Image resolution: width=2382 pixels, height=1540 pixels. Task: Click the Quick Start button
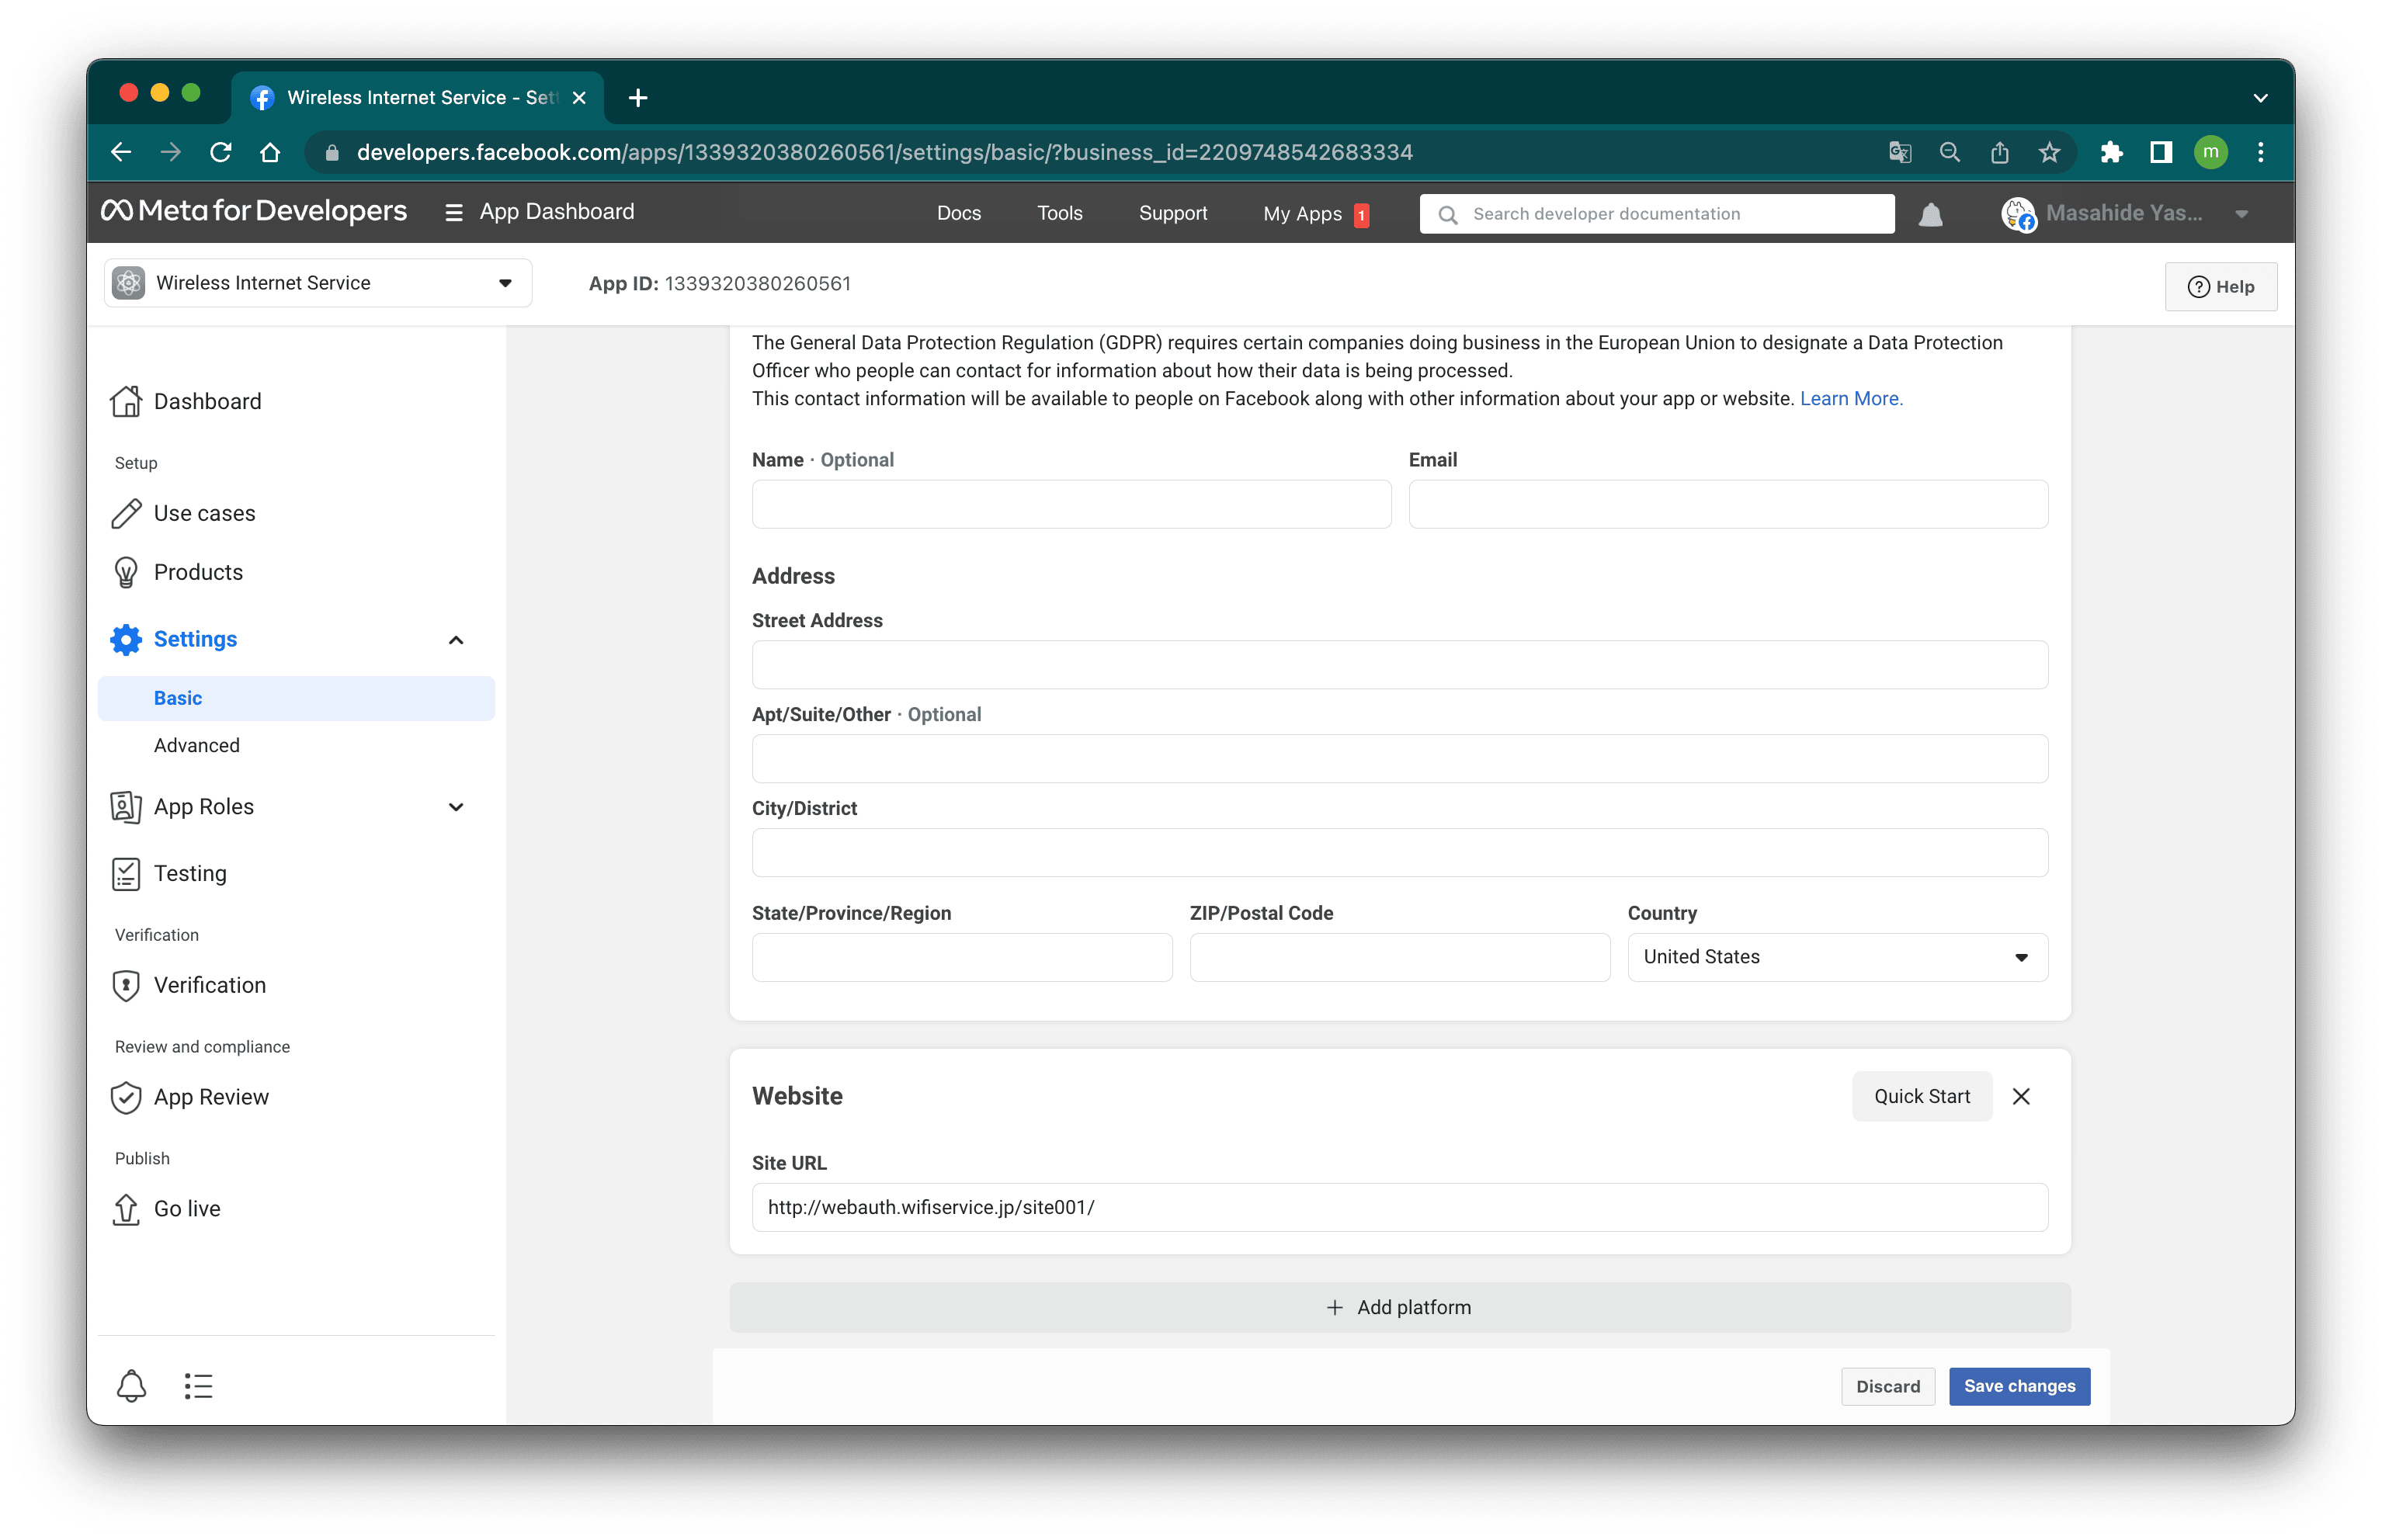pos(1921,1096)
